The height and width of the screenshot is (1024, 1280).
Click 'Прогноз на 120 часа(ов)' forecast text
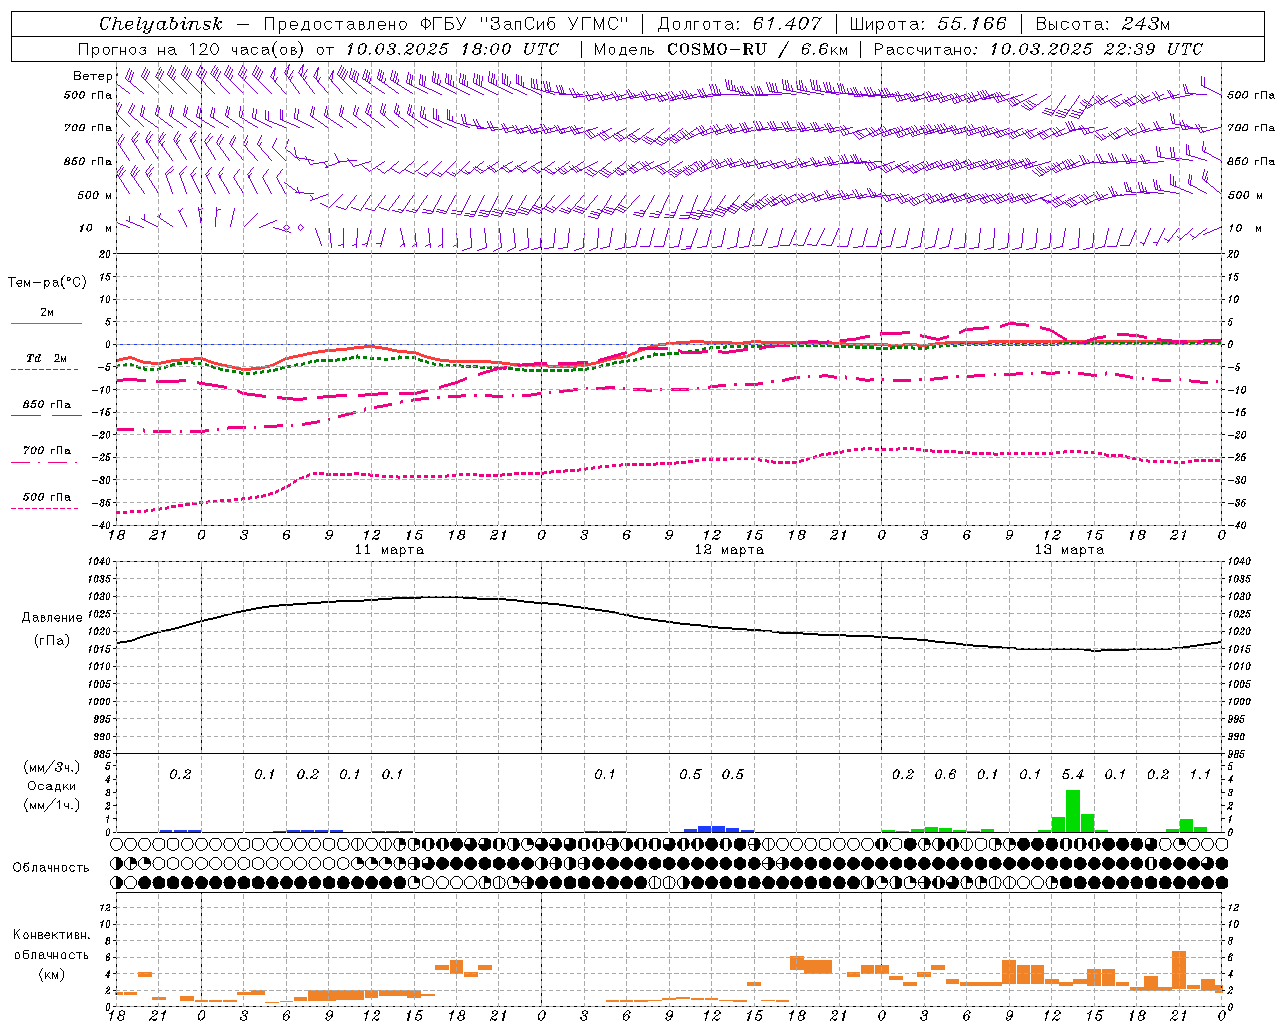click(193, 49)
